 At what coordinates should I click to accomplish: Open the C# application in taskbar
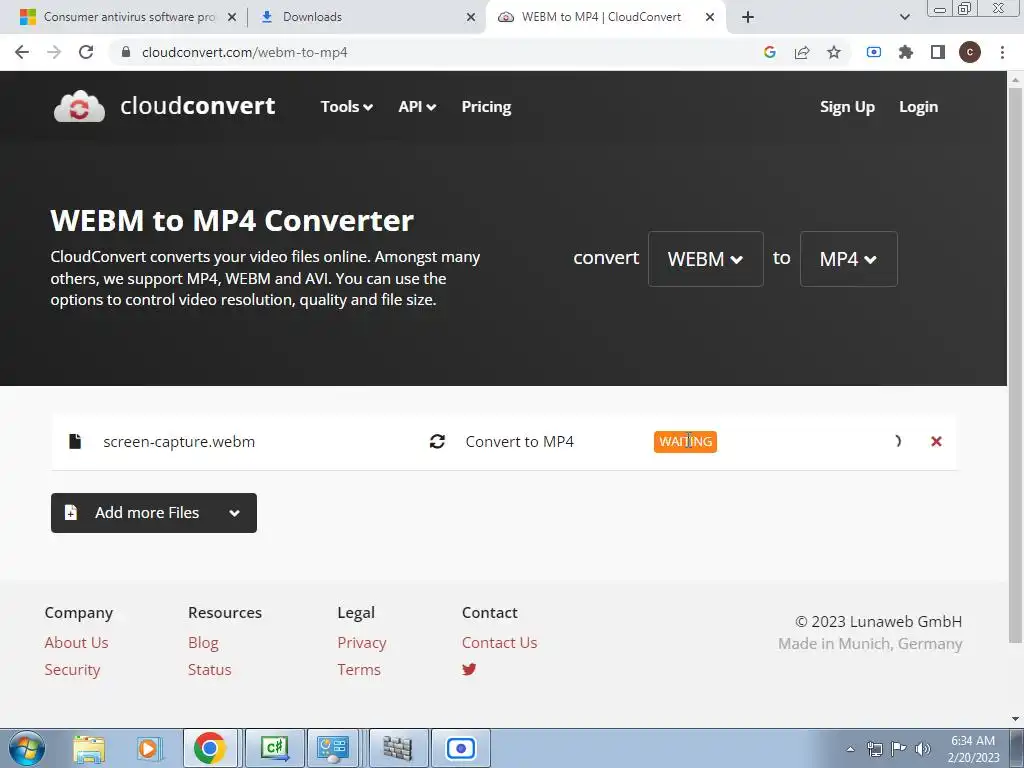(x=274, y=748)
